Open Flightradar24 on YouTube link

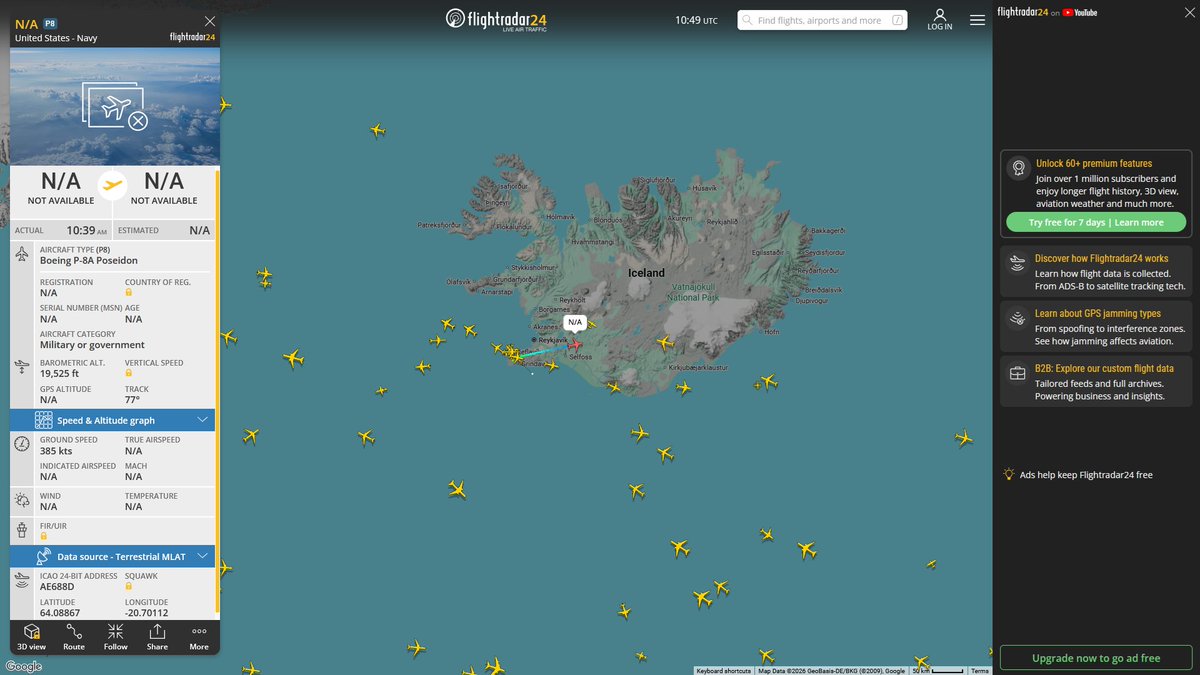pos(1047,12)
